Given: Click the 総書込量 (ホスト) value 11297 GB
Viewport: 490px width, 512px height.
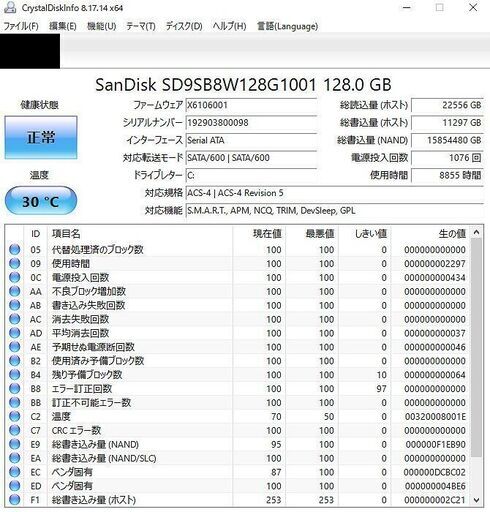Looking at the screenshot, I should point(447,123).
